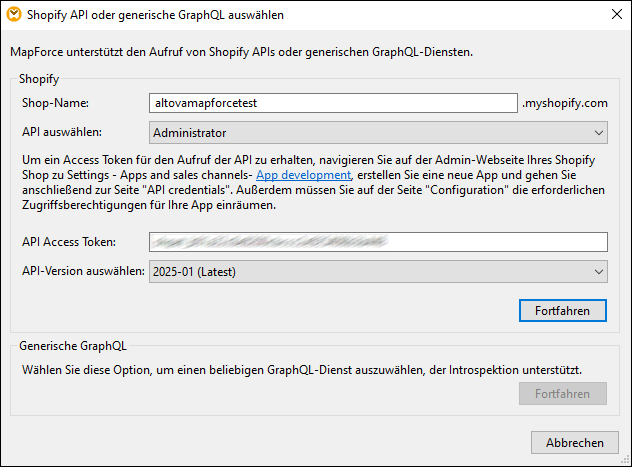Screen dimensions: 632x467
Task: Close the Shopify API selection dialog
Action: point(613,15)
